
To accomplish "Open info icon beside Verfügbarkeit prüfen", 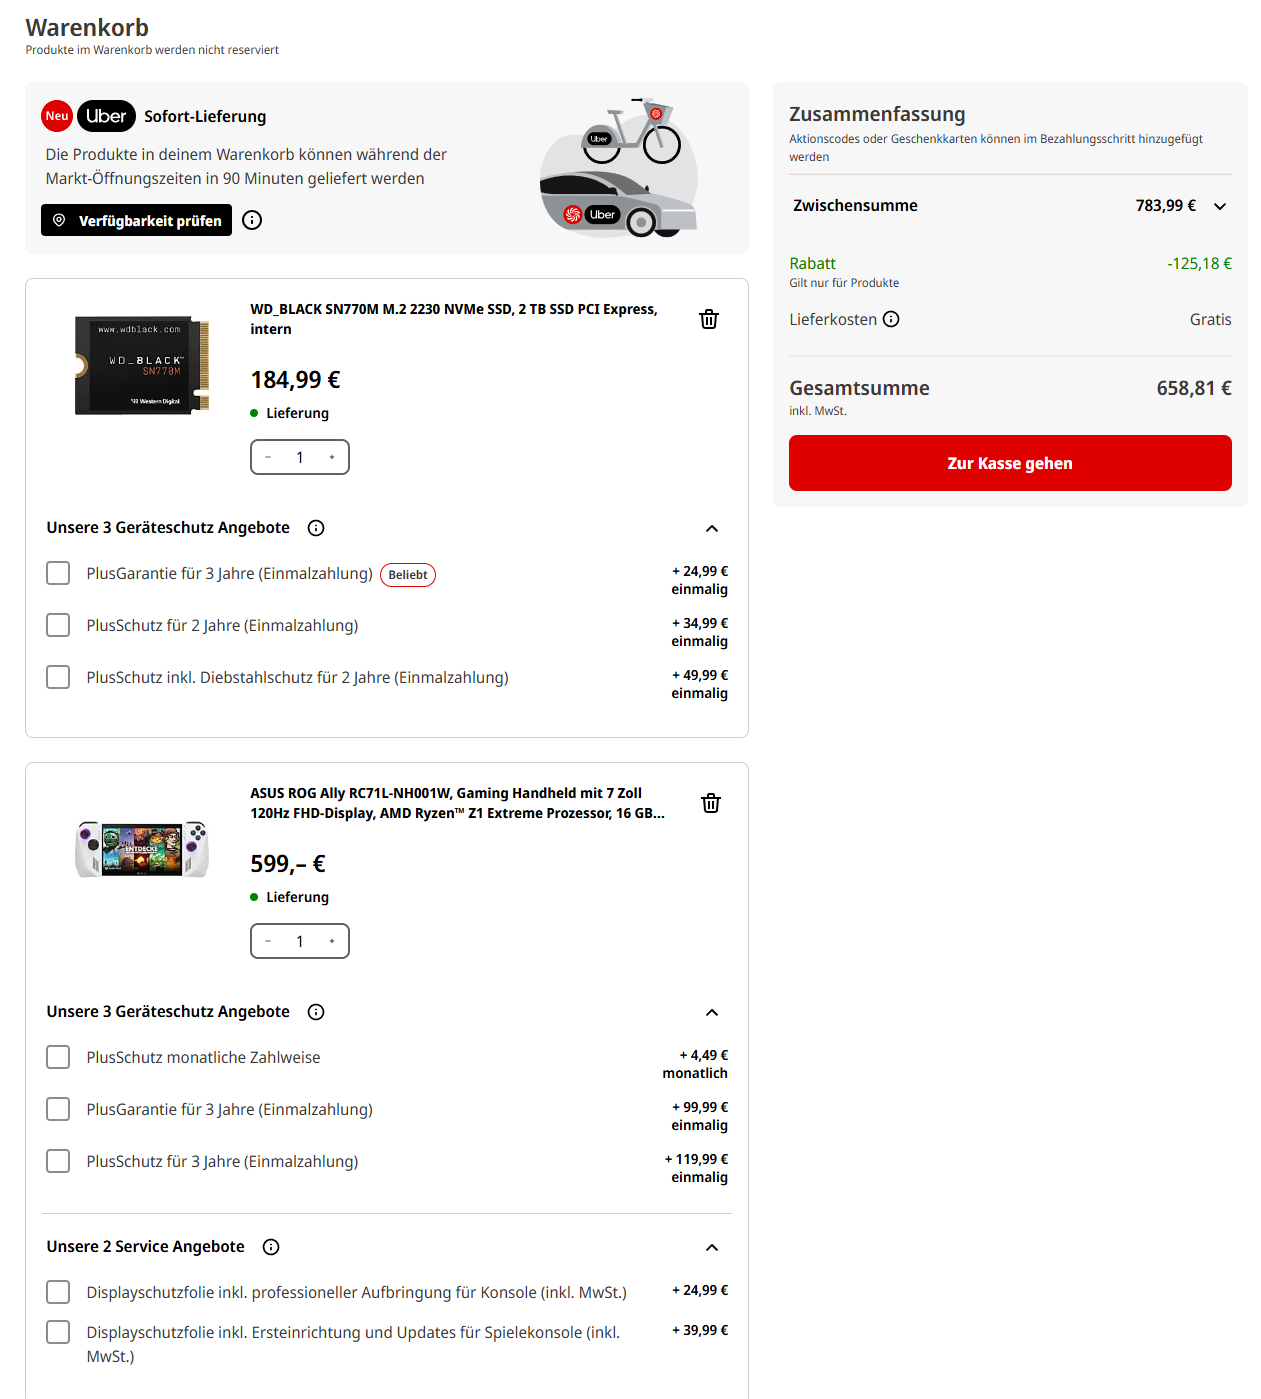I will [x=252, y=220].
